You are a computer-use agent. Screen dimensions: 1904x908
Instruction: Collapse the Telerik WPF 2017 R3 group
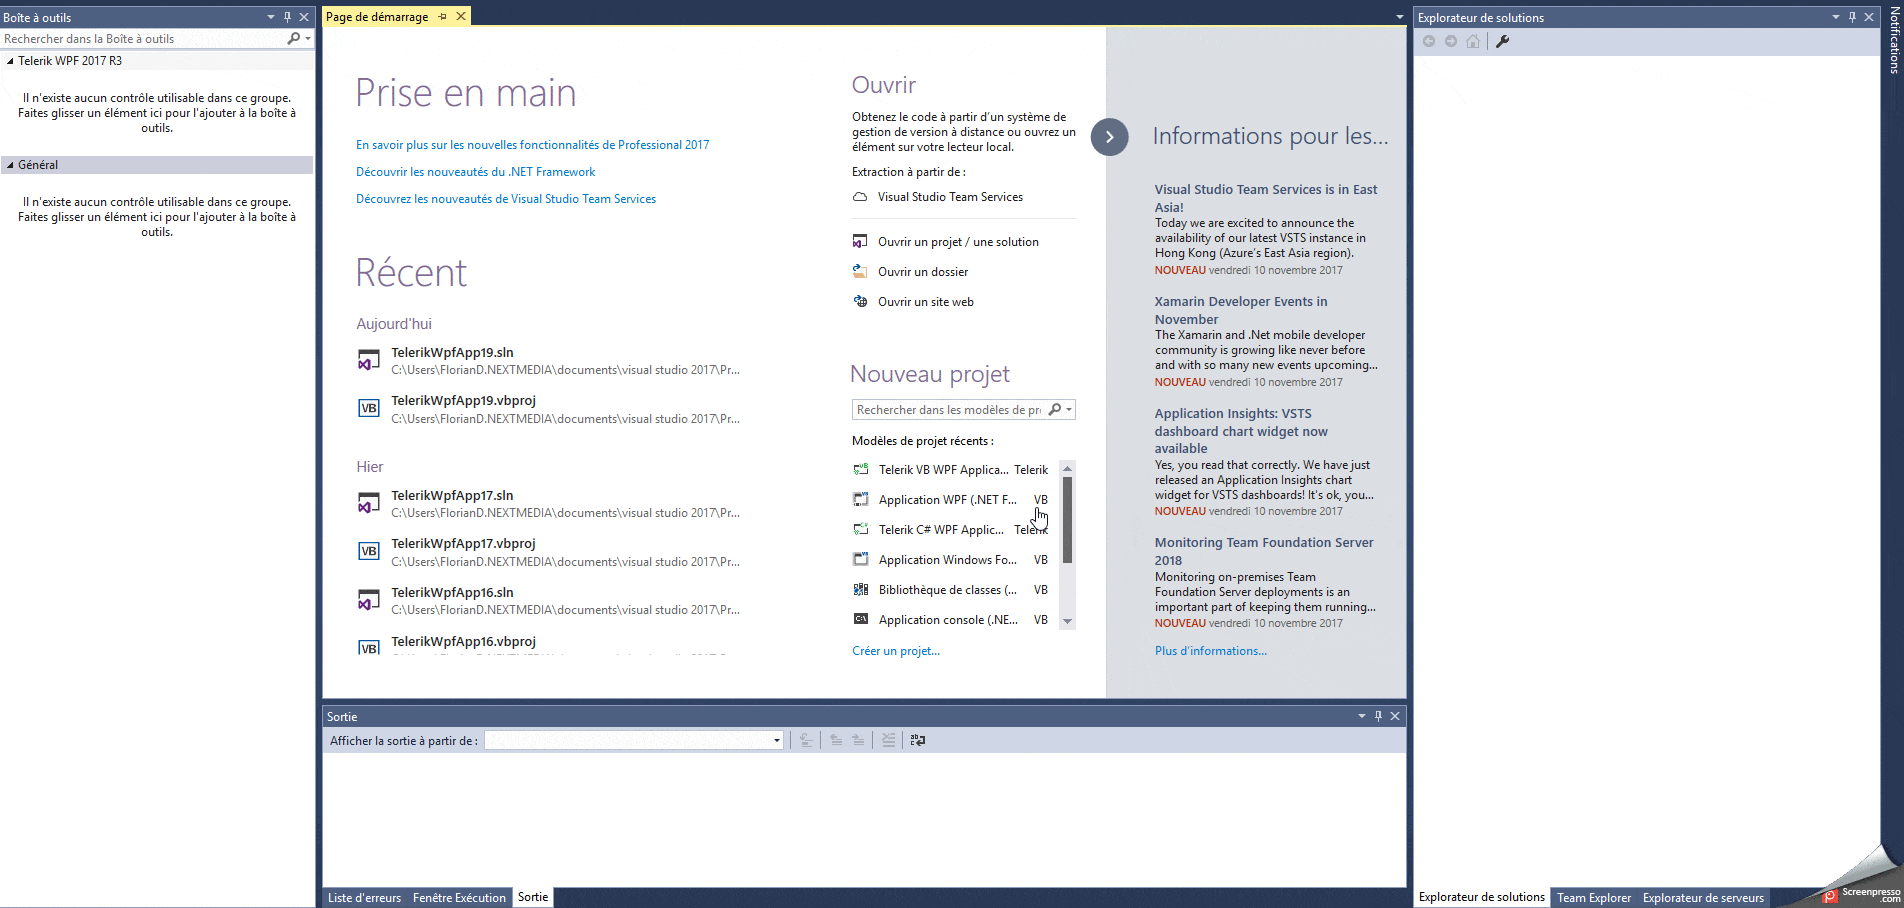click(x=10, y=61)
